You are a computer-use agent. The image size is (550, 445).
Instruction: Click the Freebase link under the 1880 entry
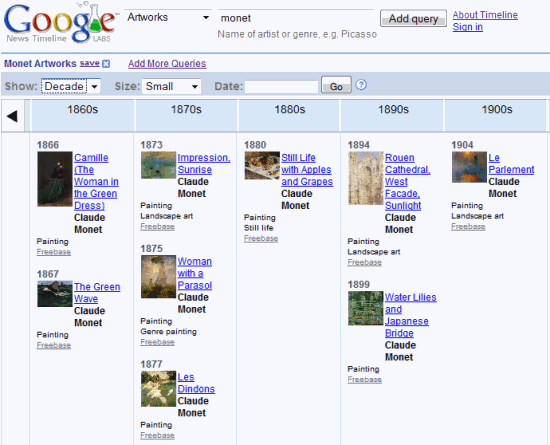pyautogui.click(x=261, y=238)
